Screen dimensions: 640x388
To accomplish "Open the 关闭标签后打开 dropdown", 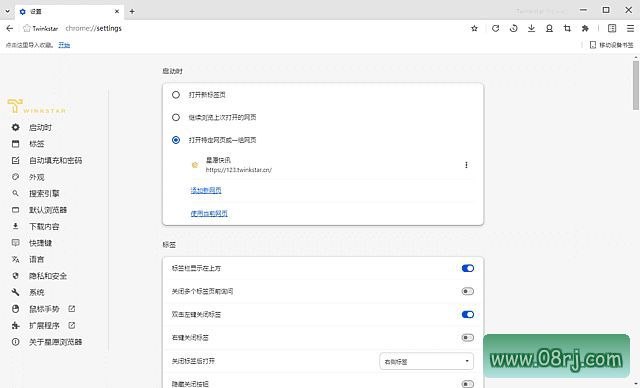I will (x=427, y=361).
